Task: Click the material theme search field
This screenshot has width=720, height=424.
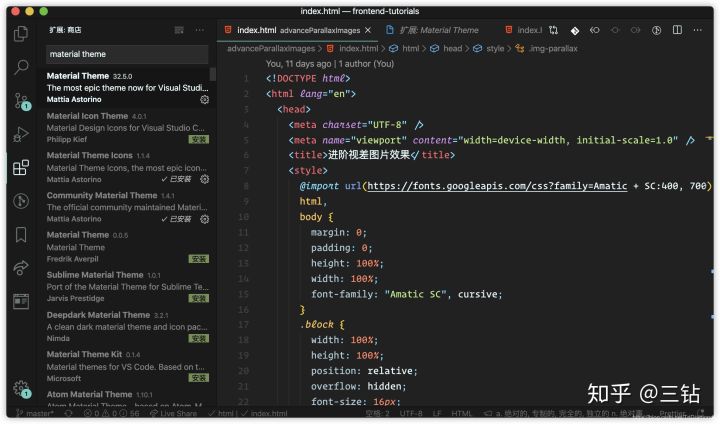Action: click(x=127, y=54)
